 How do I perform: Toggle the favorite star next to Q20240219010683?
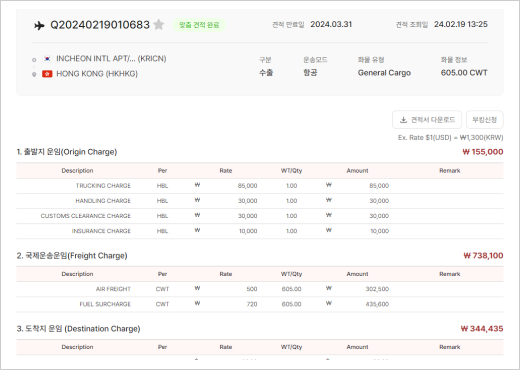click(159, 25)
